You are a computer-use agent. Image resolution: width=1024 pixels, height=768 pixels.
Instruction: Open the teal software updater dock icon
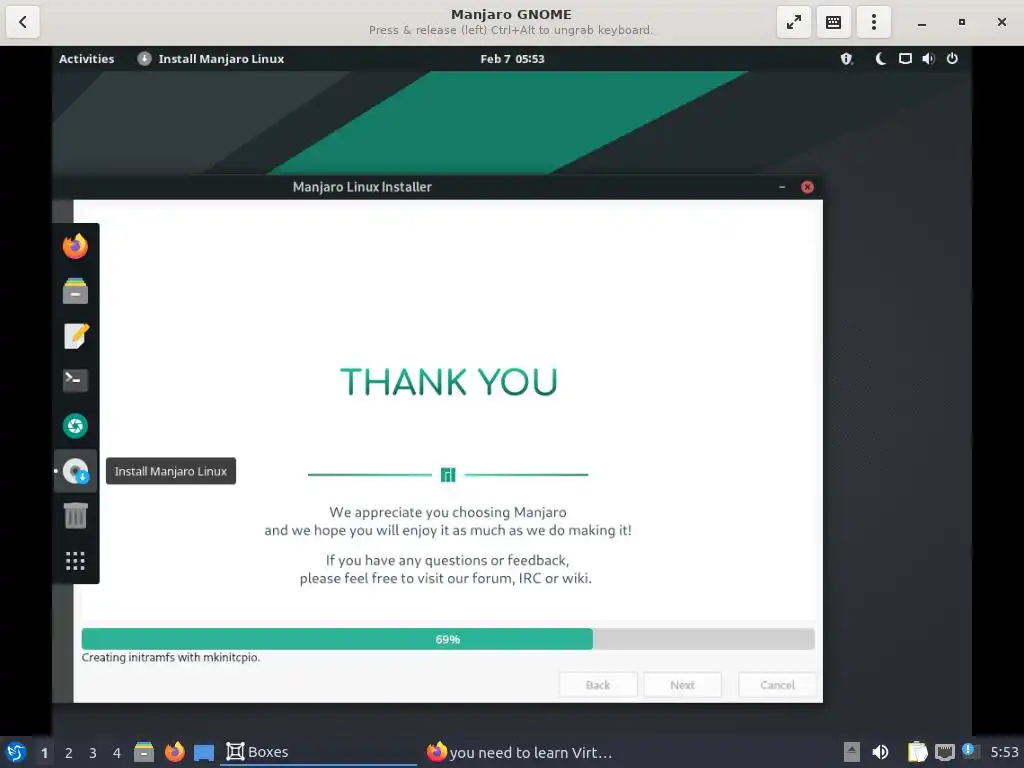coord(76,426)
